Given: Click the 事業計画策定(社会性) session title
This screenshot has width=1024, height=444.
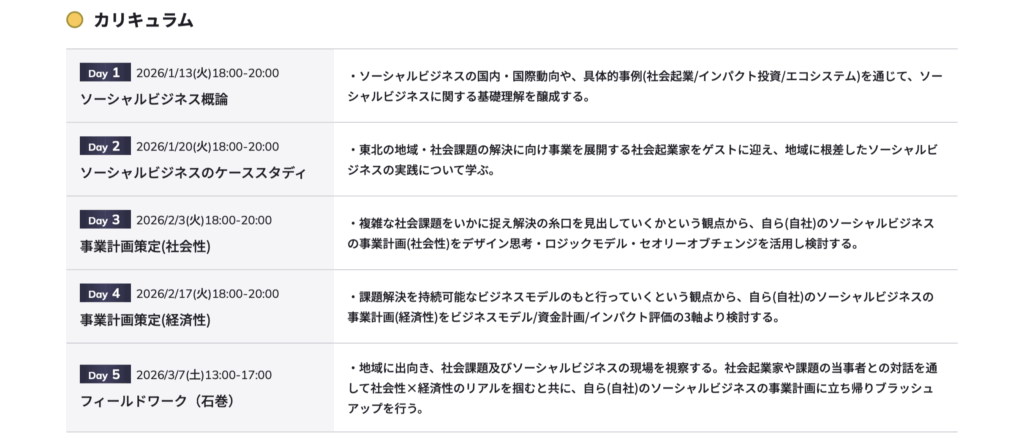Looking at the screenshot, I should pos(145,246).
